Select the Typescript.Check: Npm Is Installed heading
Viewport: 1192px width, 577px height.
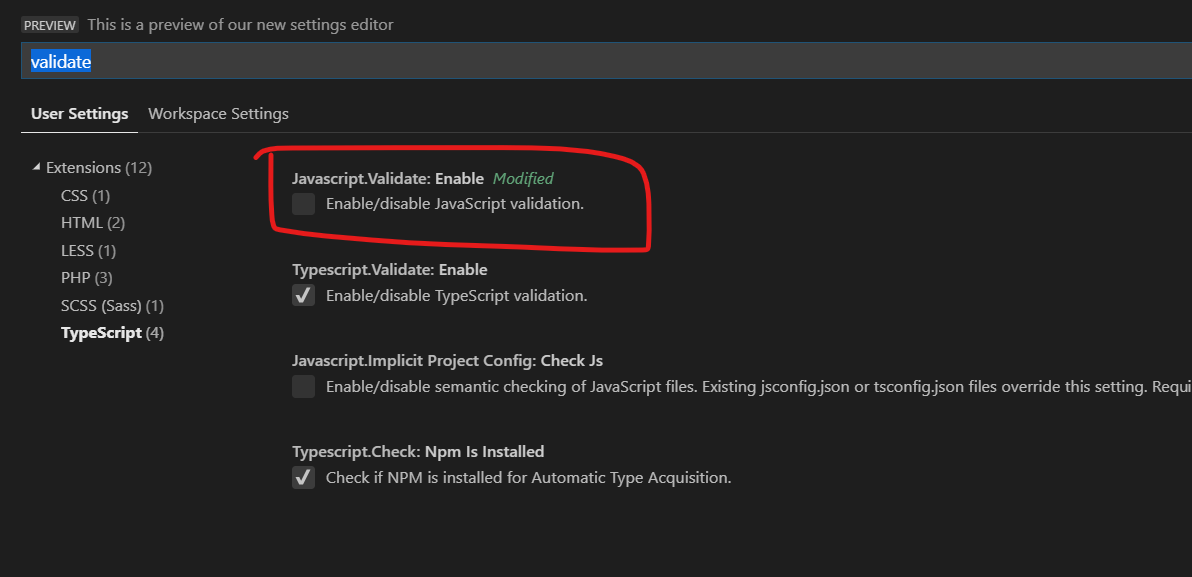click(x=418, y=451)
